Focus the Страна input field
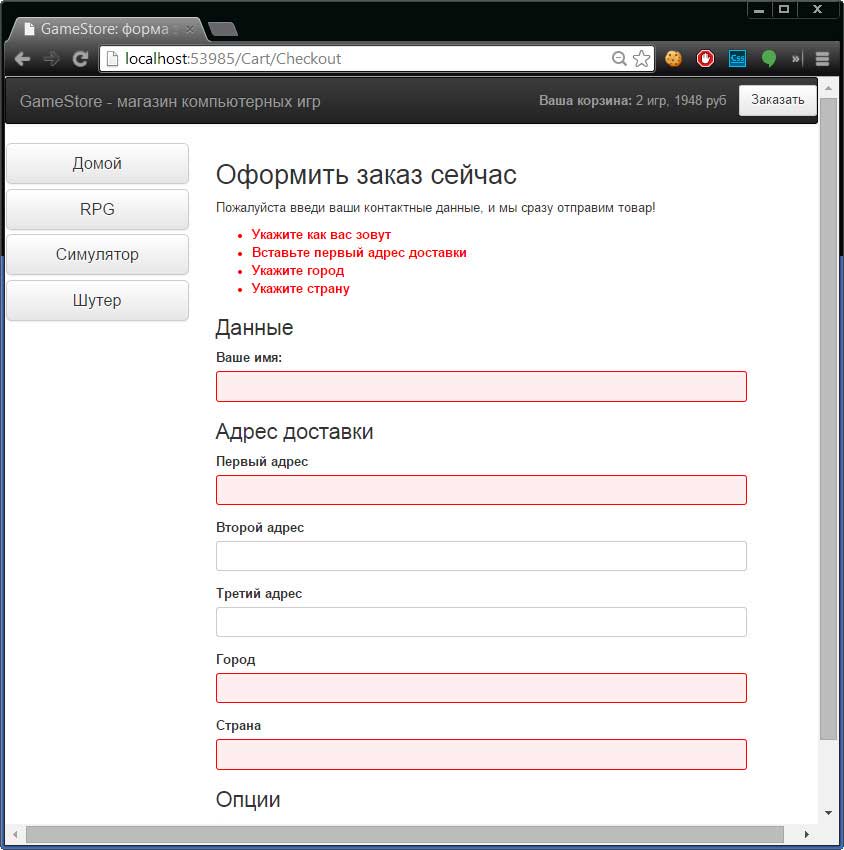Image resolution: width=844 pixels, height=850 pixels. 481,755
